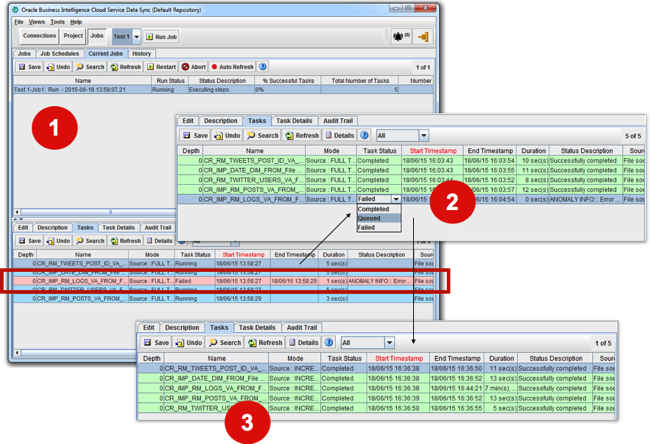Screen dimensions: 650x444
Task: Select CR_IMP_RM_POSTS_VA_FROM row in main window
Action: 223,298
